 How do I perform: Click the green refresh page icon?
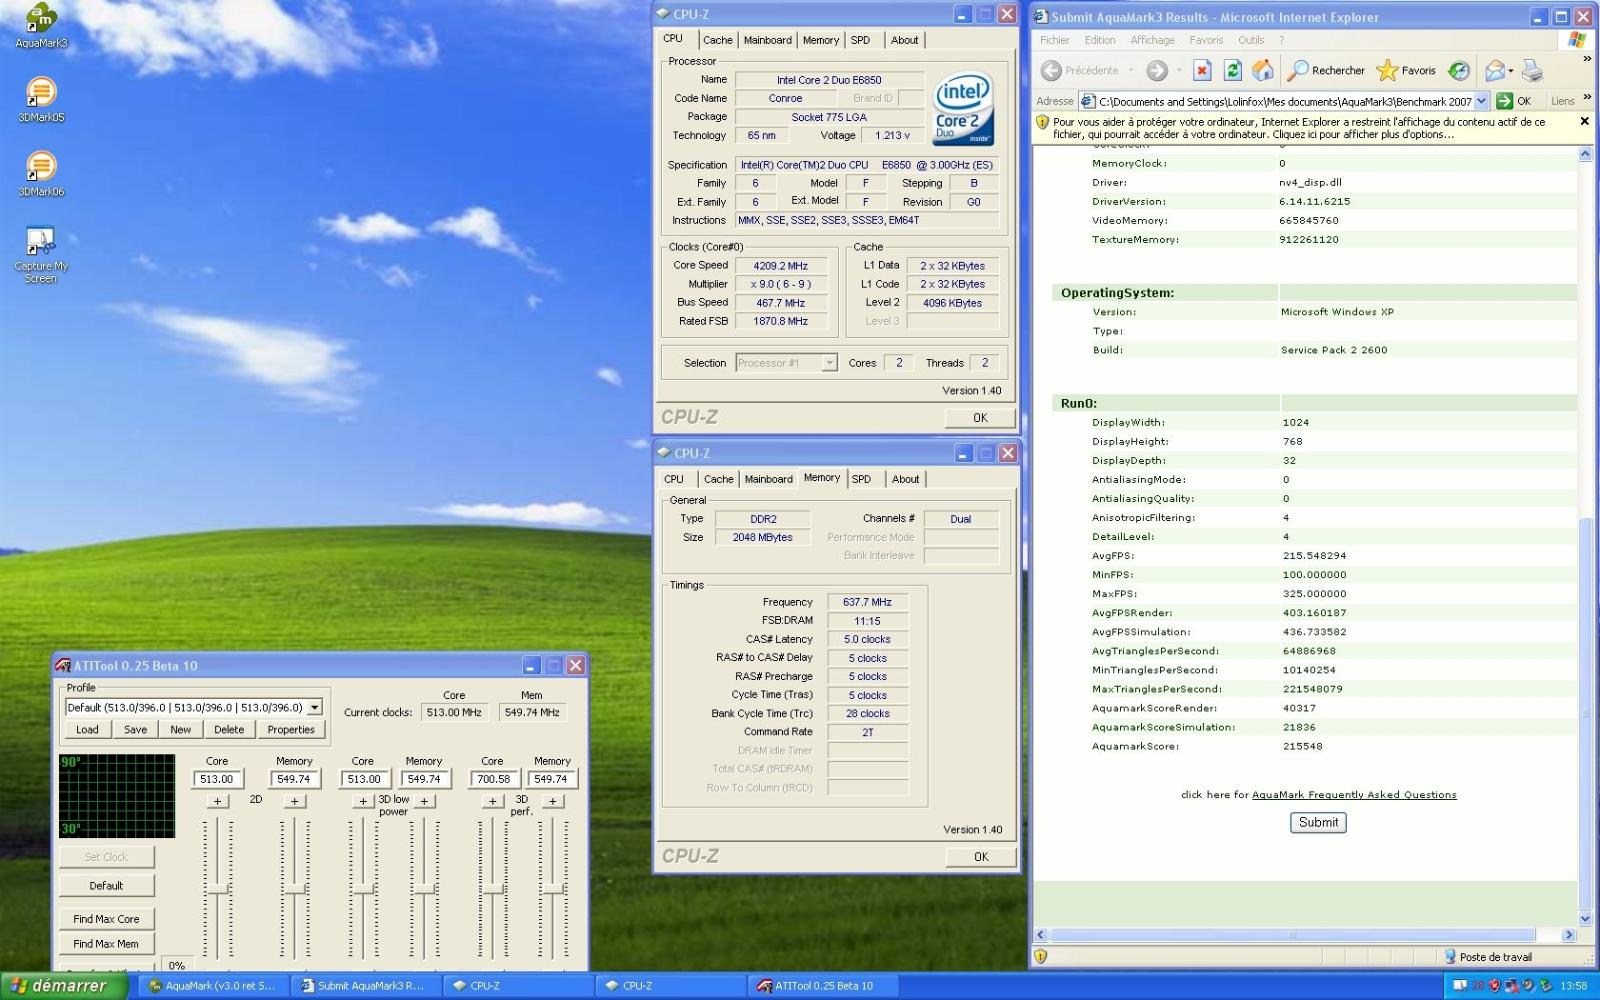1233,70
